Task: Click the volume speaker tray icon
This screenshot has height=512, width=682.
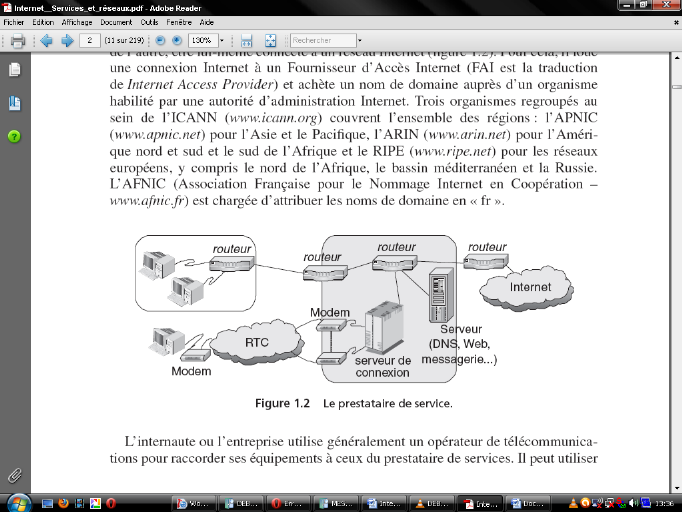Action: point(634,503)
